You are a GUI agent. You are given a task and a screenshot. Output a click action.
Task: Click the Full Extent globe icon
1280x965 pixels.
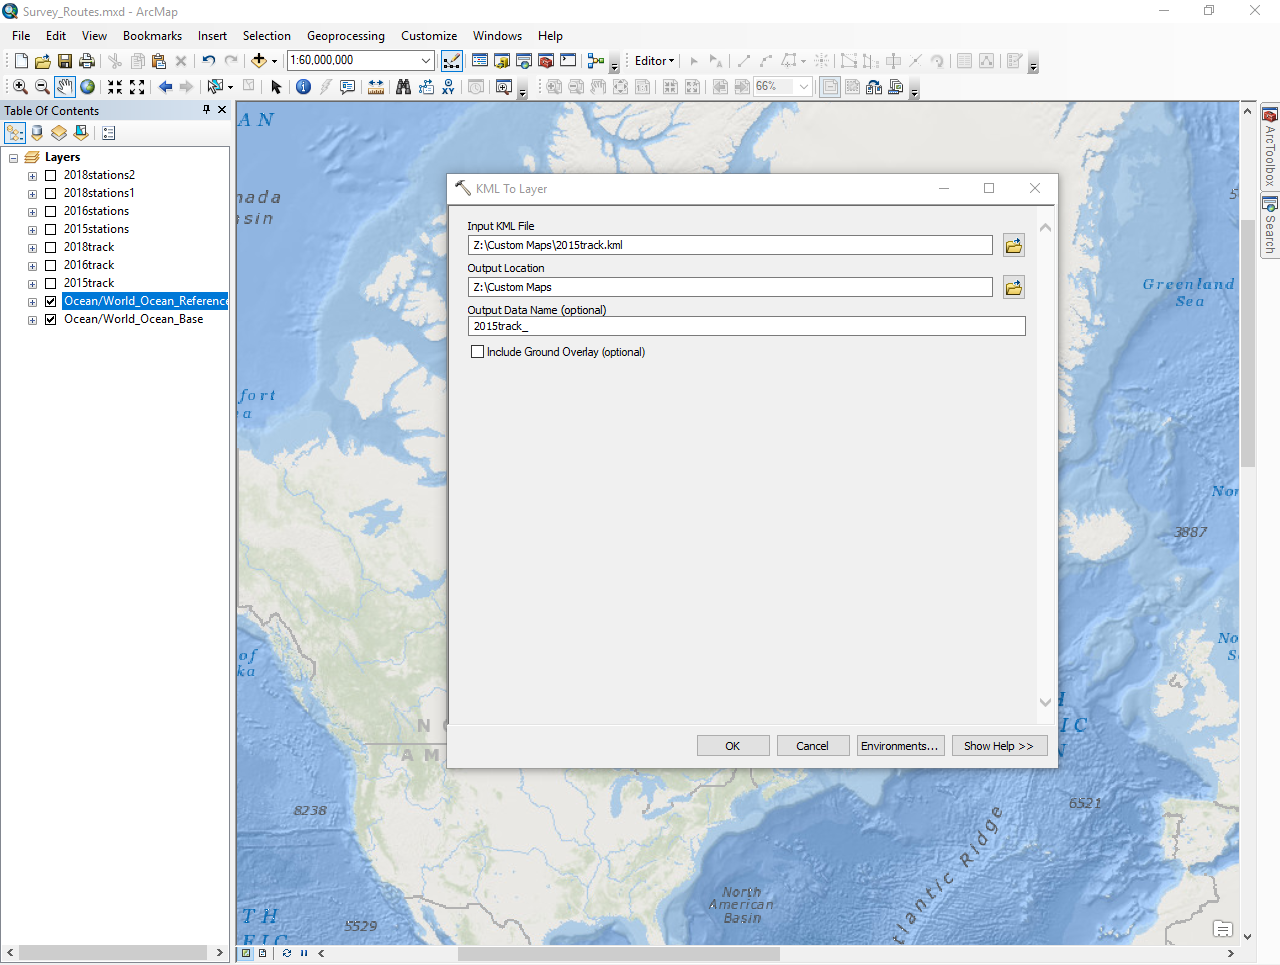[x=88, y=87]
